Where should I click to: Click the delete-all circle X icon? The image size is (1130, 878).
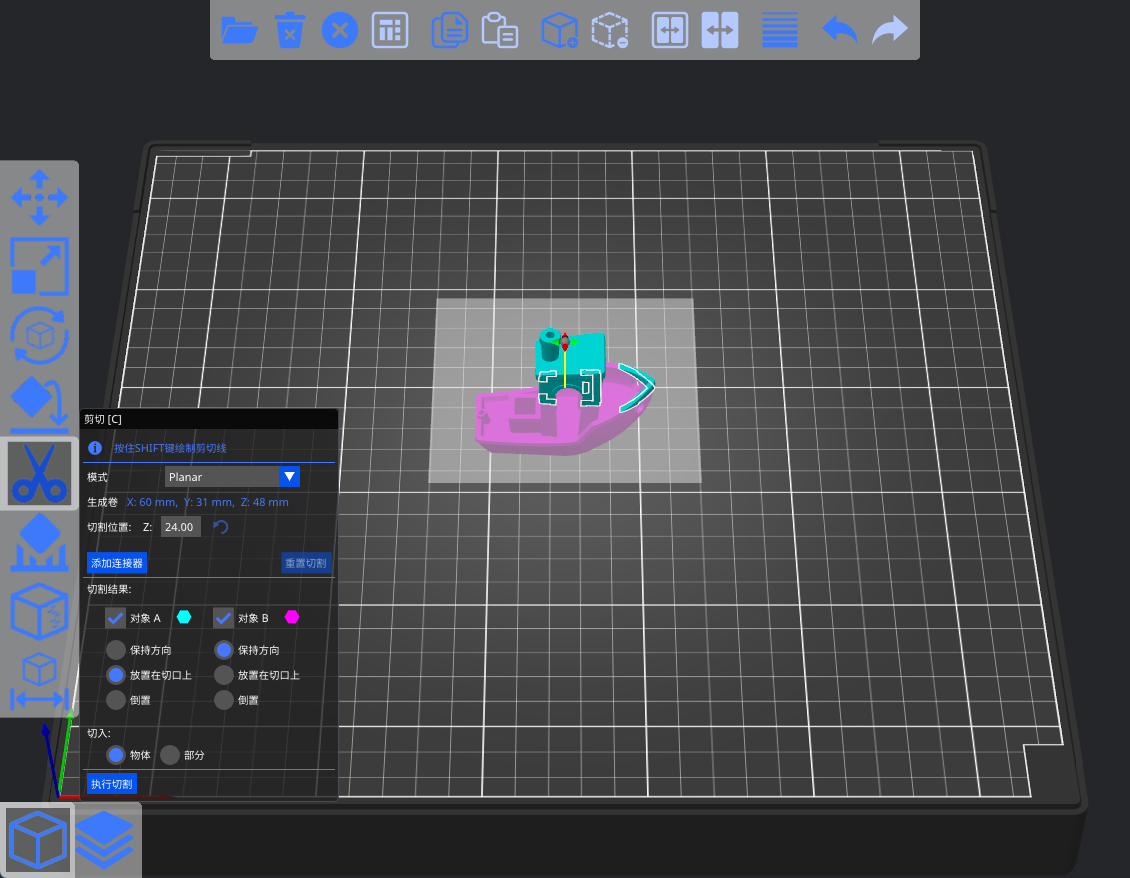click(x=339, y=30)
